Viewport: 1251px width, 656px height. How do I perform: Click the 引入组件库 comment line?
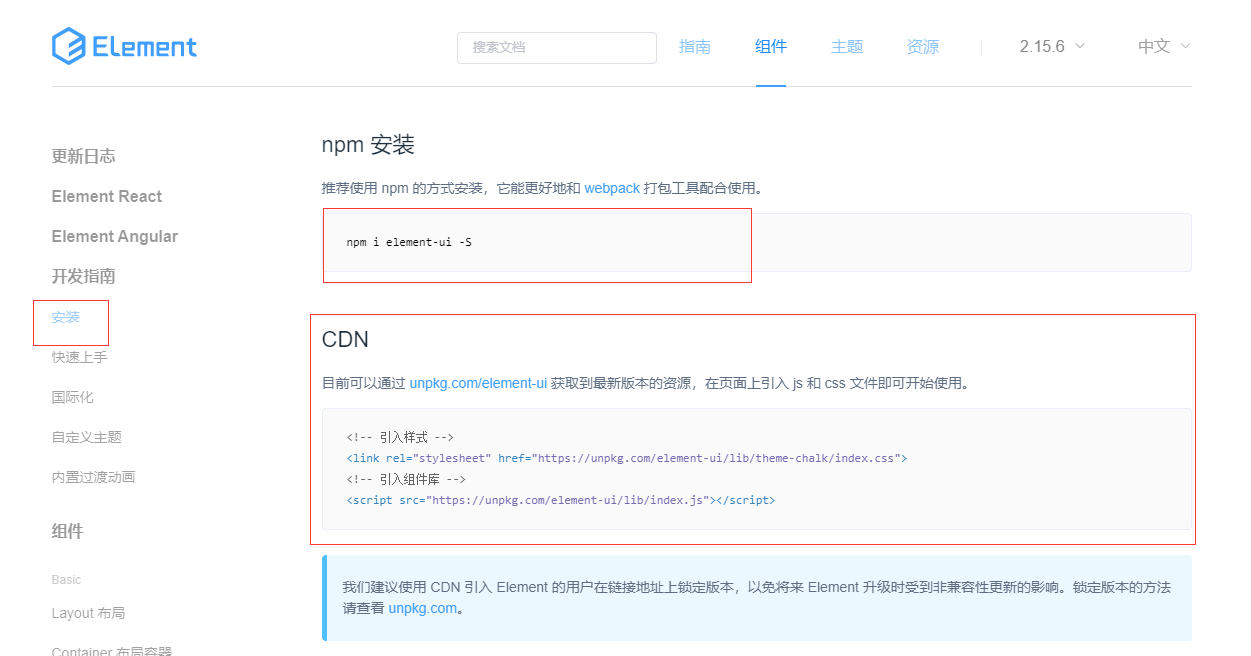tap(407, 479)
